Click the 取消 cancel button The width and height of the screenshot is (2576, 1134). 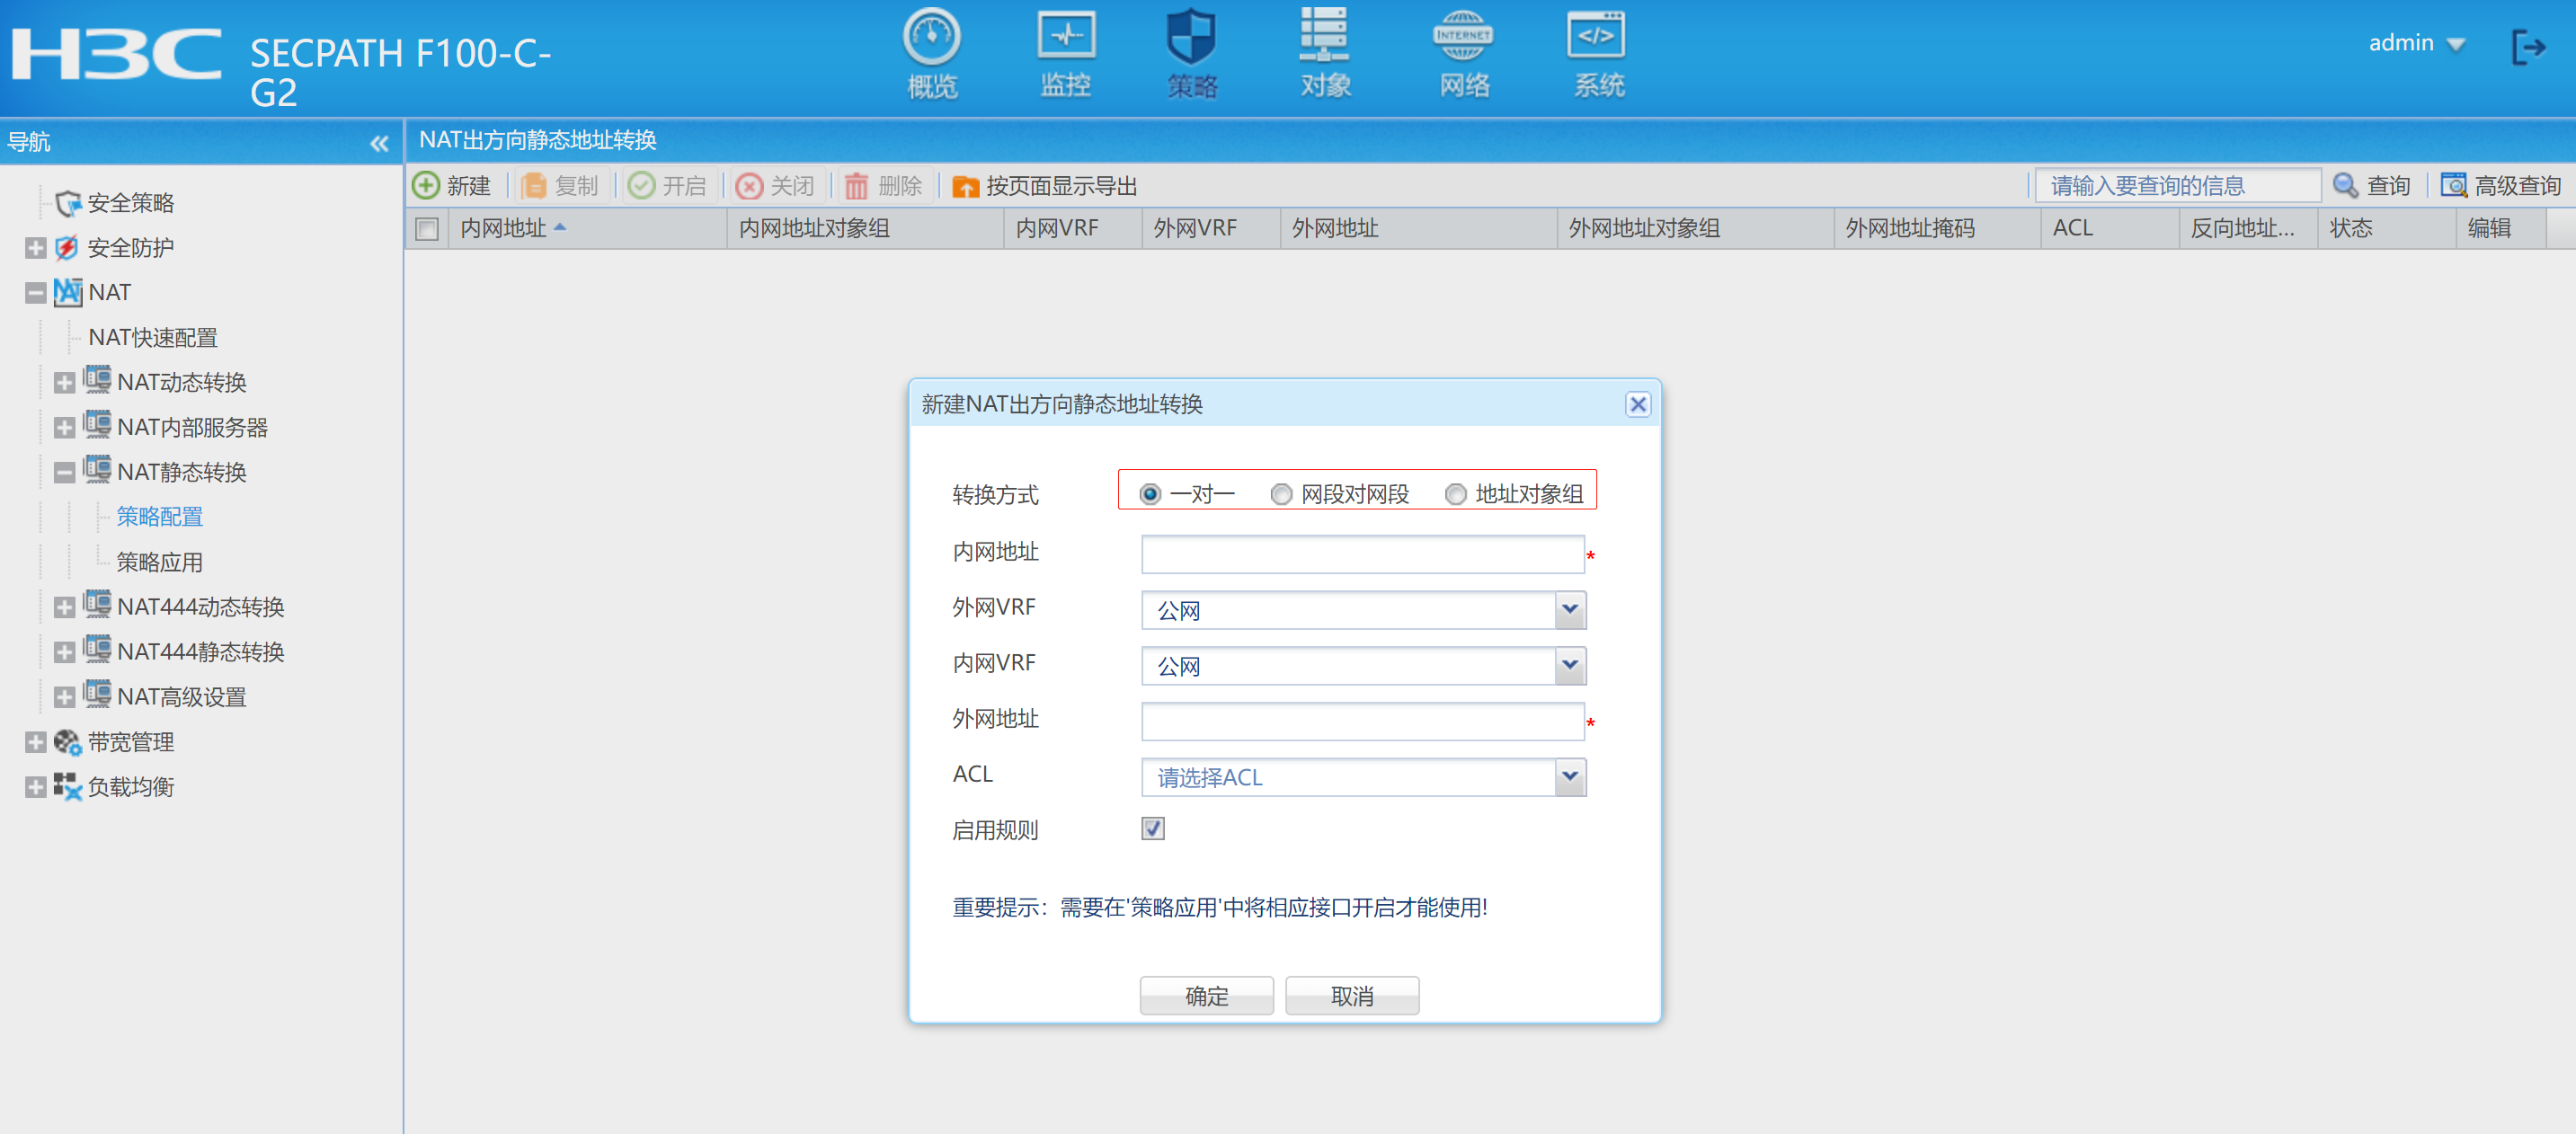coord(1351,995)
